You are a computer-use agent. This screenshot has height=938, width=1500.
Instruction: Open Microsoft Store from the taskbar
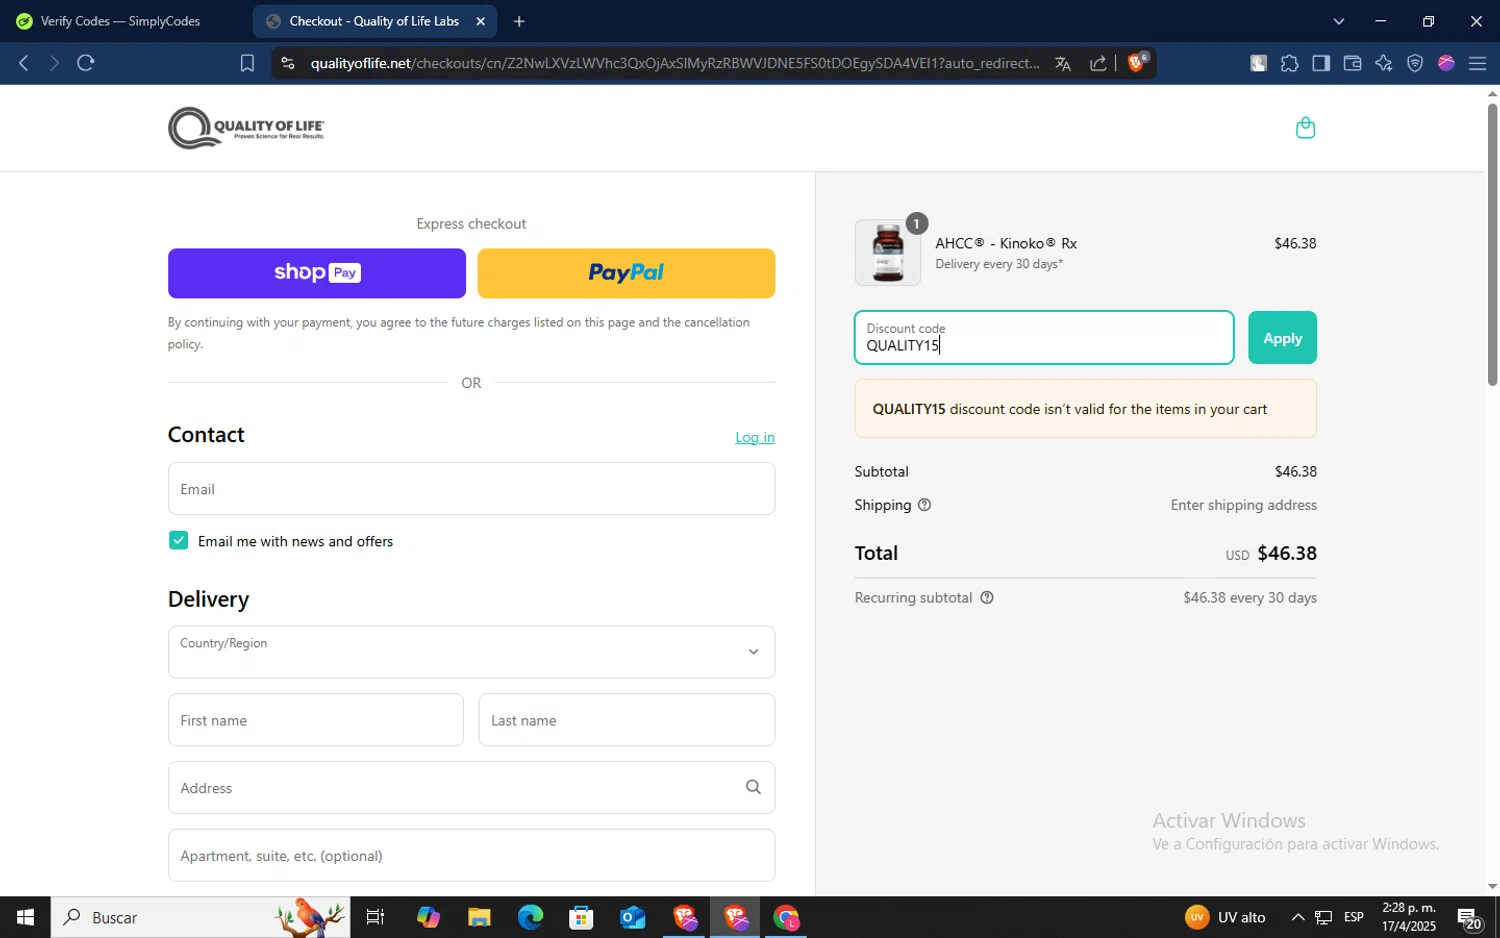[x=581, y=917]
